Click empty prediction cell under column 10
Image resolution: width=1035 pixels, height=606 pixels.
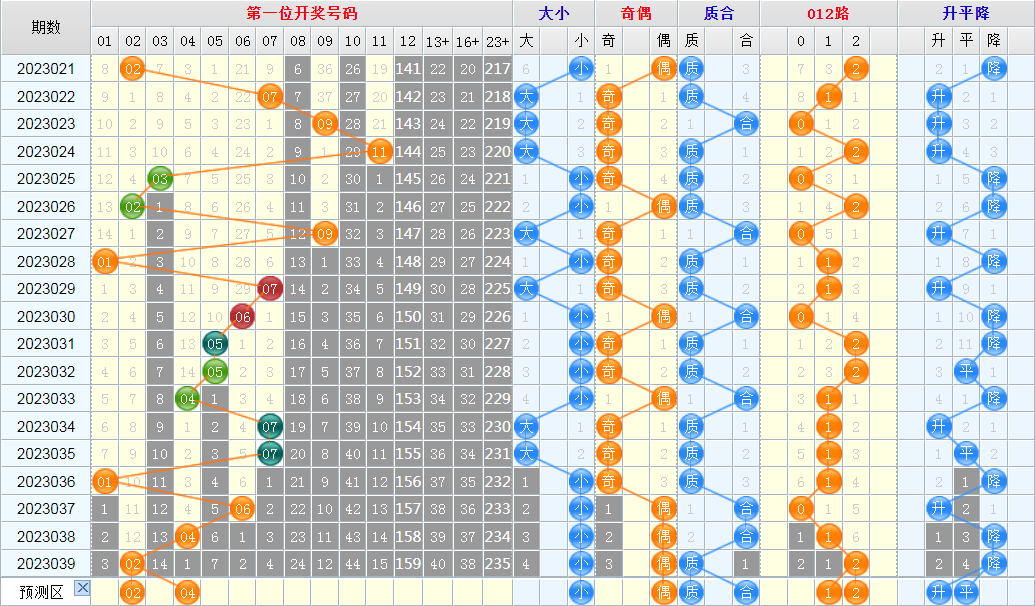pos(352,592)
